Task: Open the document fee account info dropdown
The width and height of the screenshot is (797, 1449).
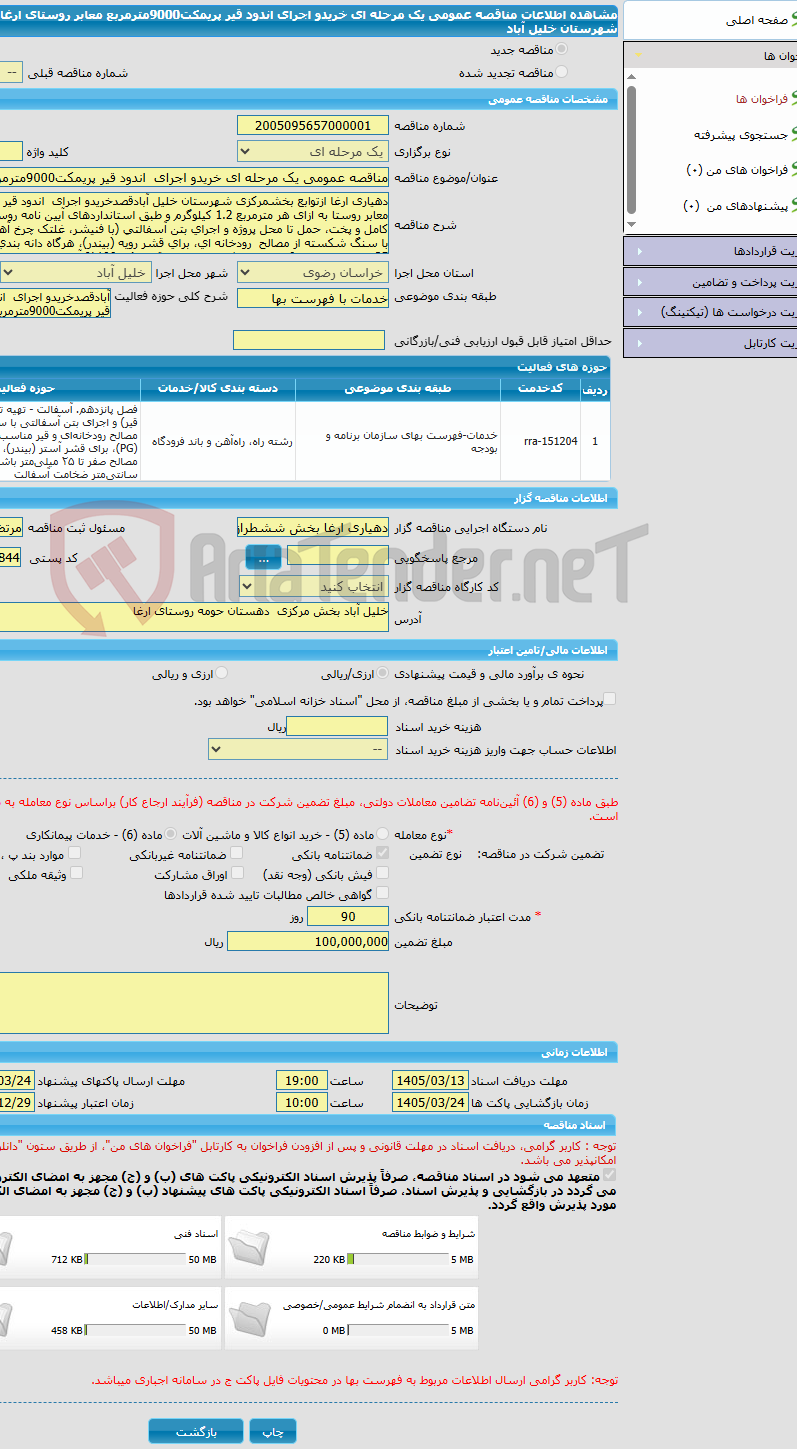Action: (297, 749)
